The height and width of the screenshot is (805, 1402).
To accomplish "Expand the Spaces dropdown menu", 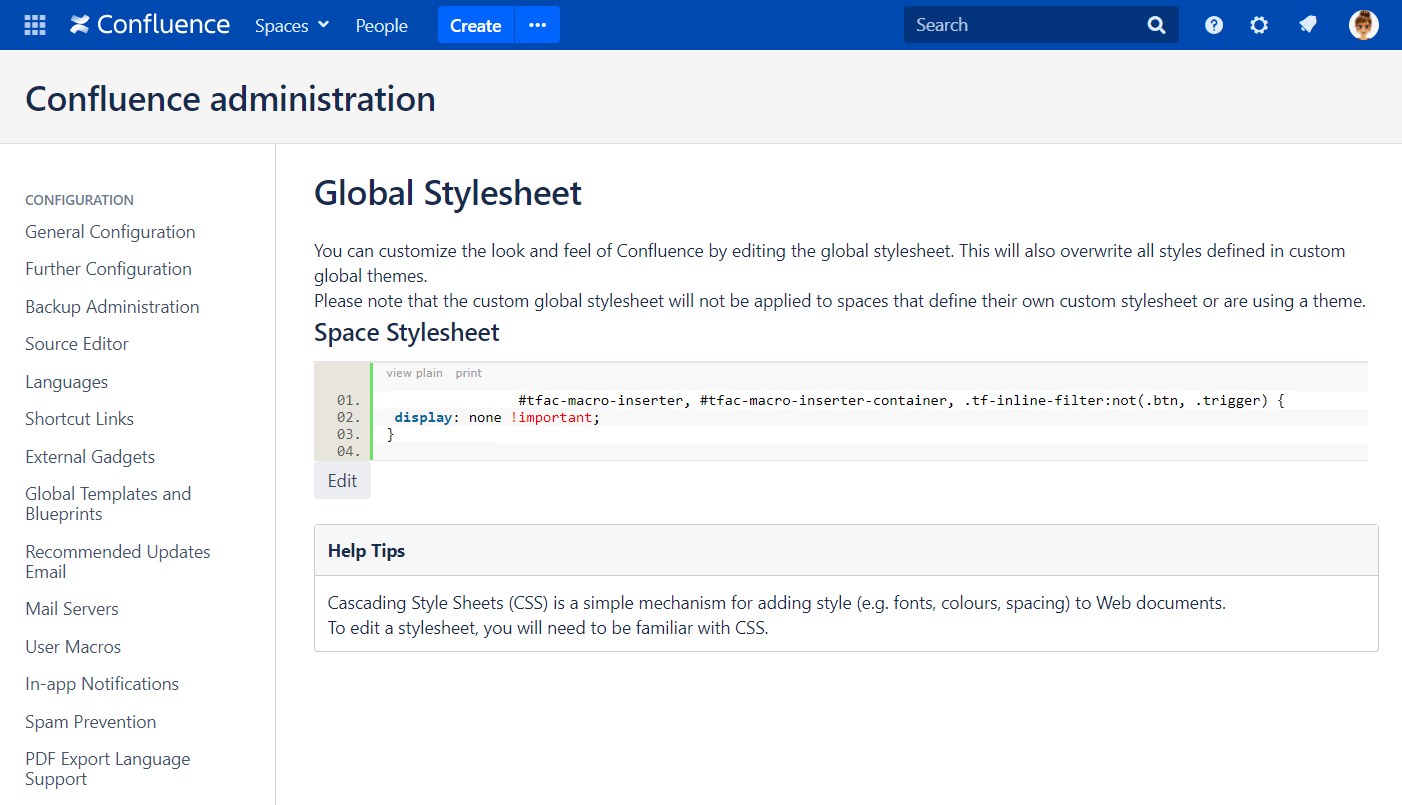I will [x=291, y=25].
